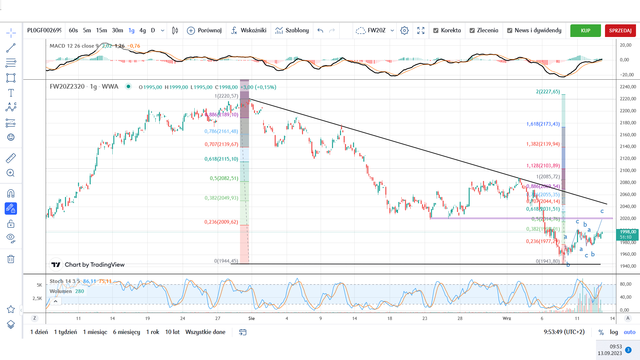640x360 pixels.
Task: Toggle stay in drawing mode
Action: [x=11, y=209]
